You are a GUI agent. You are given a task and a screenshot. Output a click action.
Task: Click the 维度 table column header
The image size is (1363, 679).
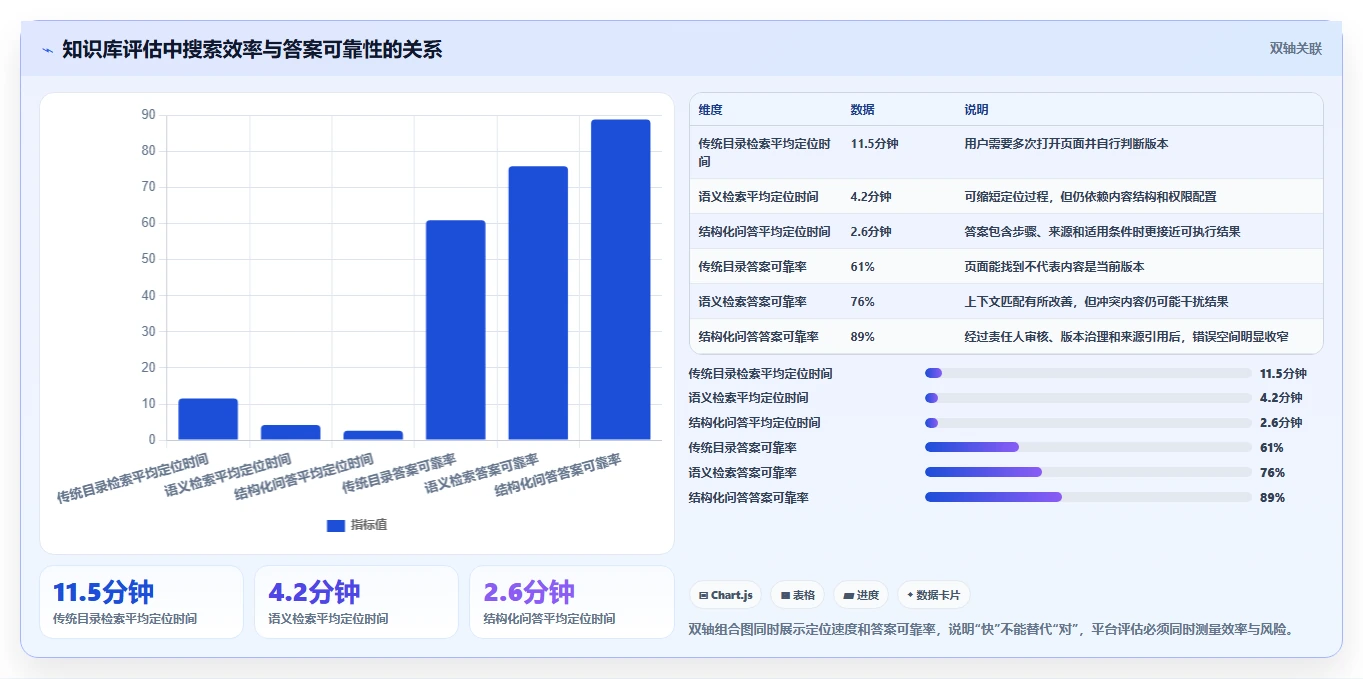710,109
